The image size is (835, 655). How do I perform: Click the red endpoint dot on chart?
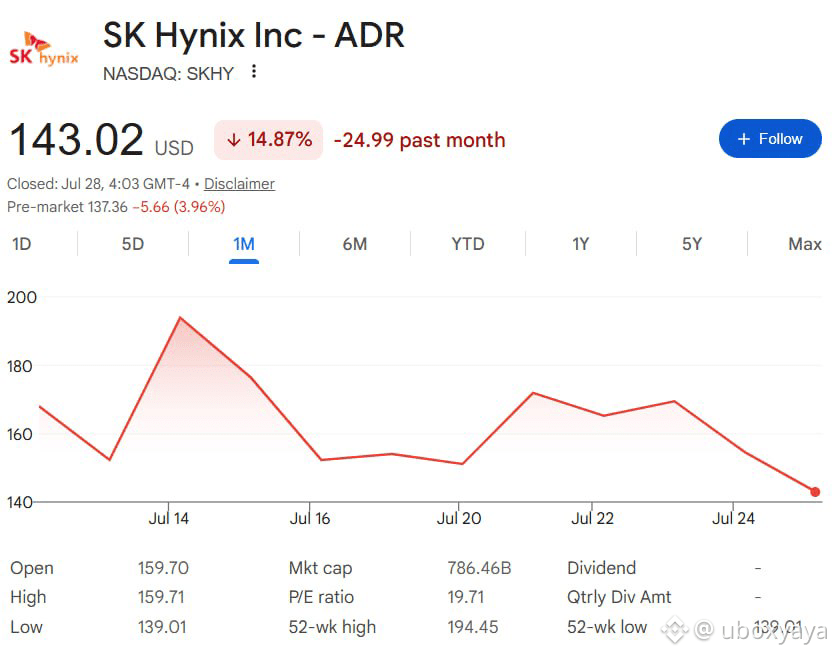tap(815, 492)
